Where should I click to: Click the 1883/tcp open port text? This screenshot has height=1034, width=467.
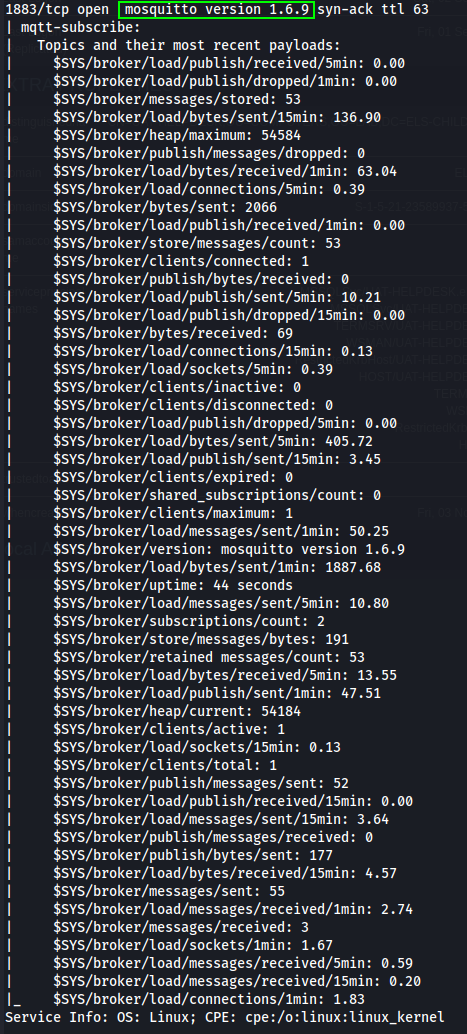tap(59, 10)
